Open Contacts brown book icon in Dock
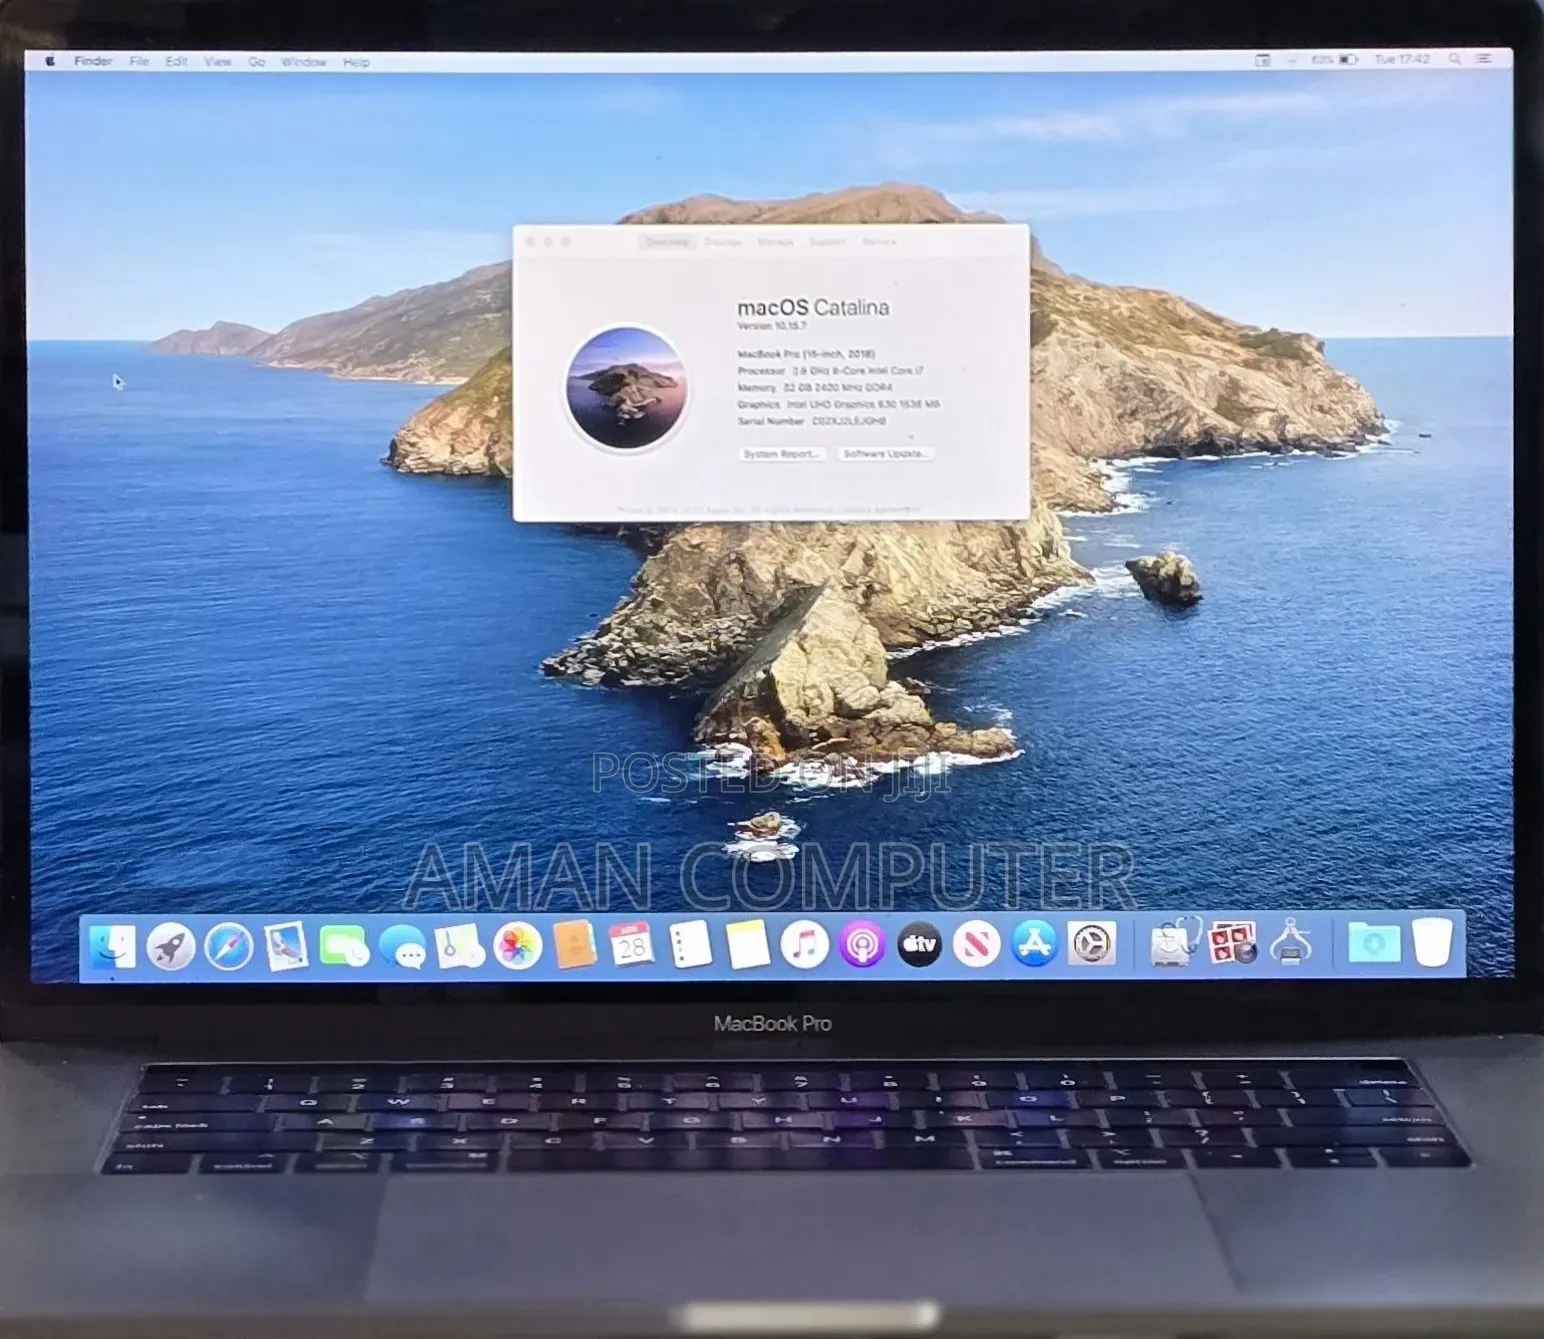1544x1339 pixels. 575,945
